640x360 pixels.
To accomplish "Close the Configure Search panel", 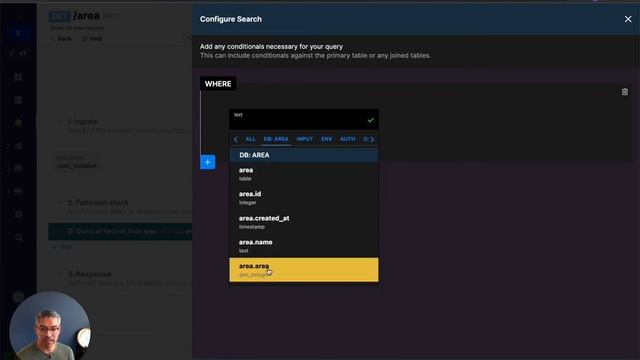I will [x=628, y=19].
